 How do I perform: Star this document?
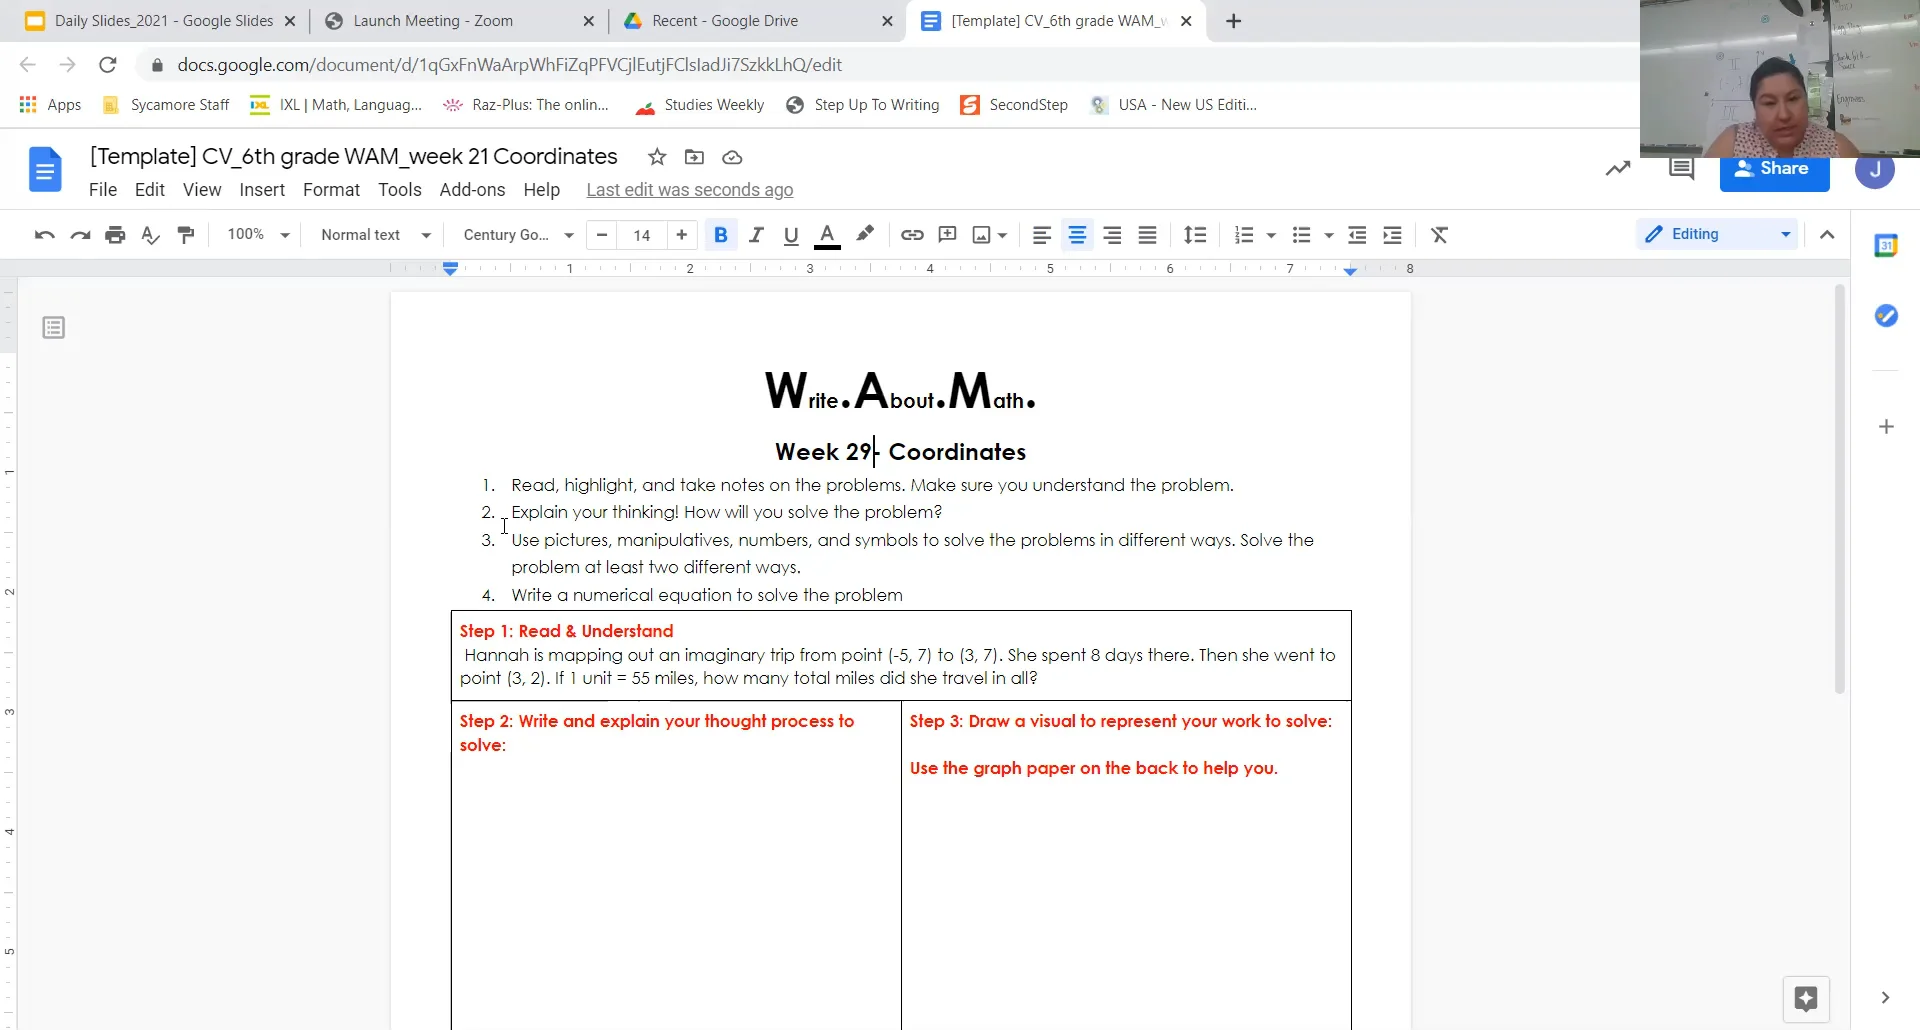coord(656,157)
